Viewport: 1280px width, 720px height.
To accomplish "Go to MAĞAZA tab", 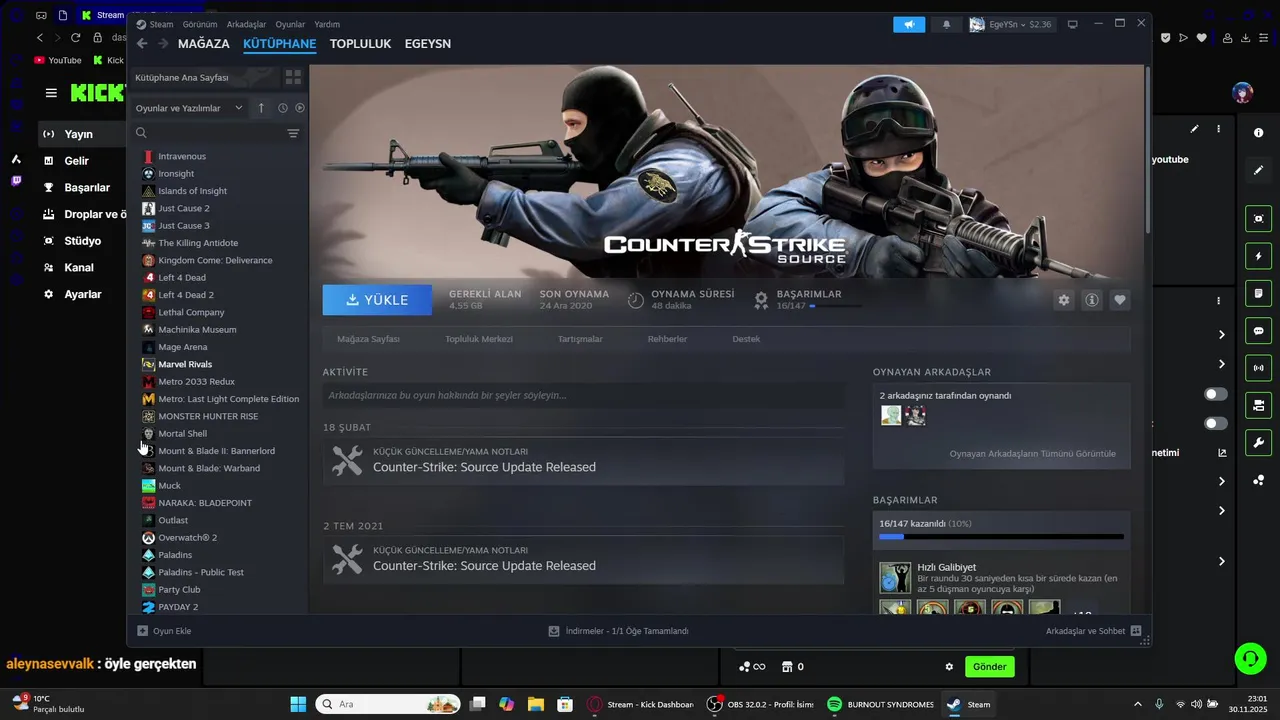I will [204, 44].
